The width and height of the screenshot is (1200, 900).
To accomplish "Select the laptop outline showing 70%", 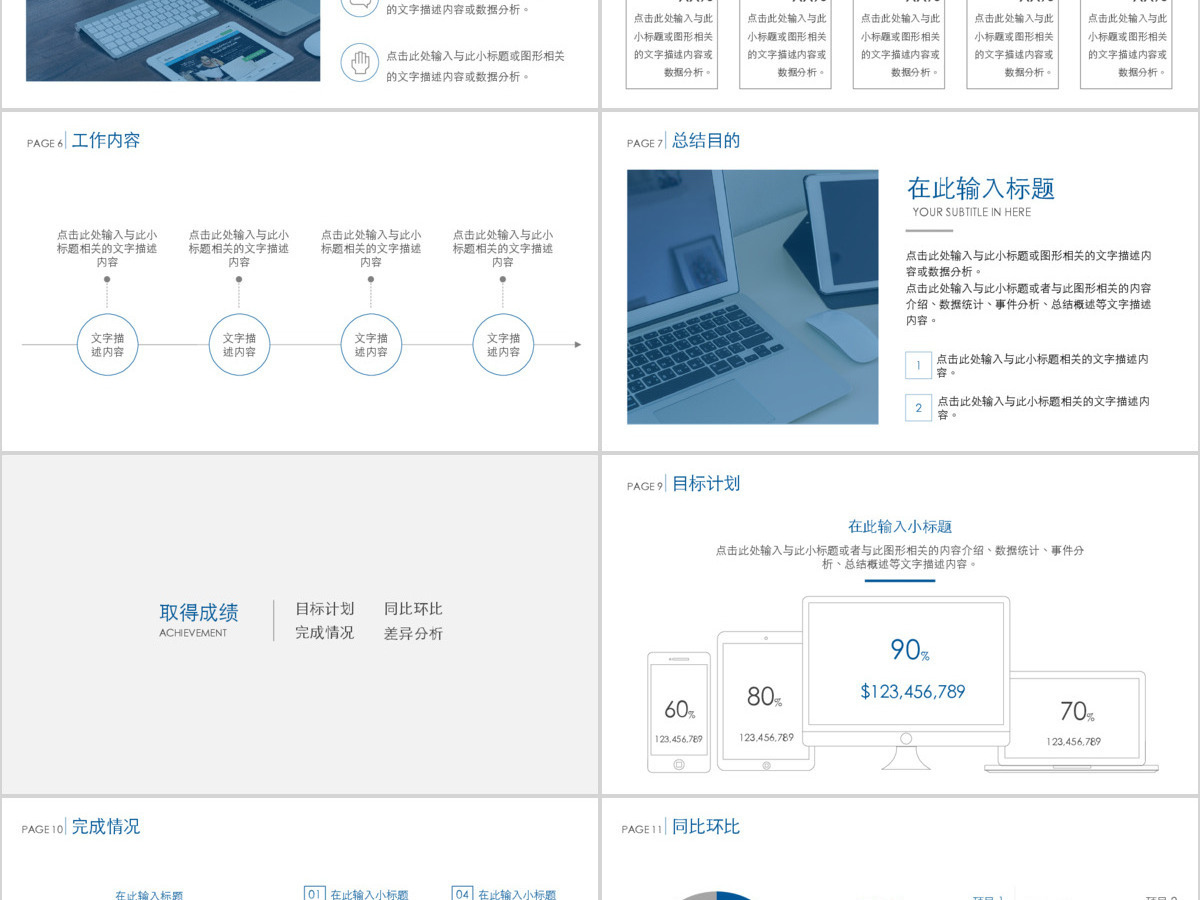I will 1072,721.
